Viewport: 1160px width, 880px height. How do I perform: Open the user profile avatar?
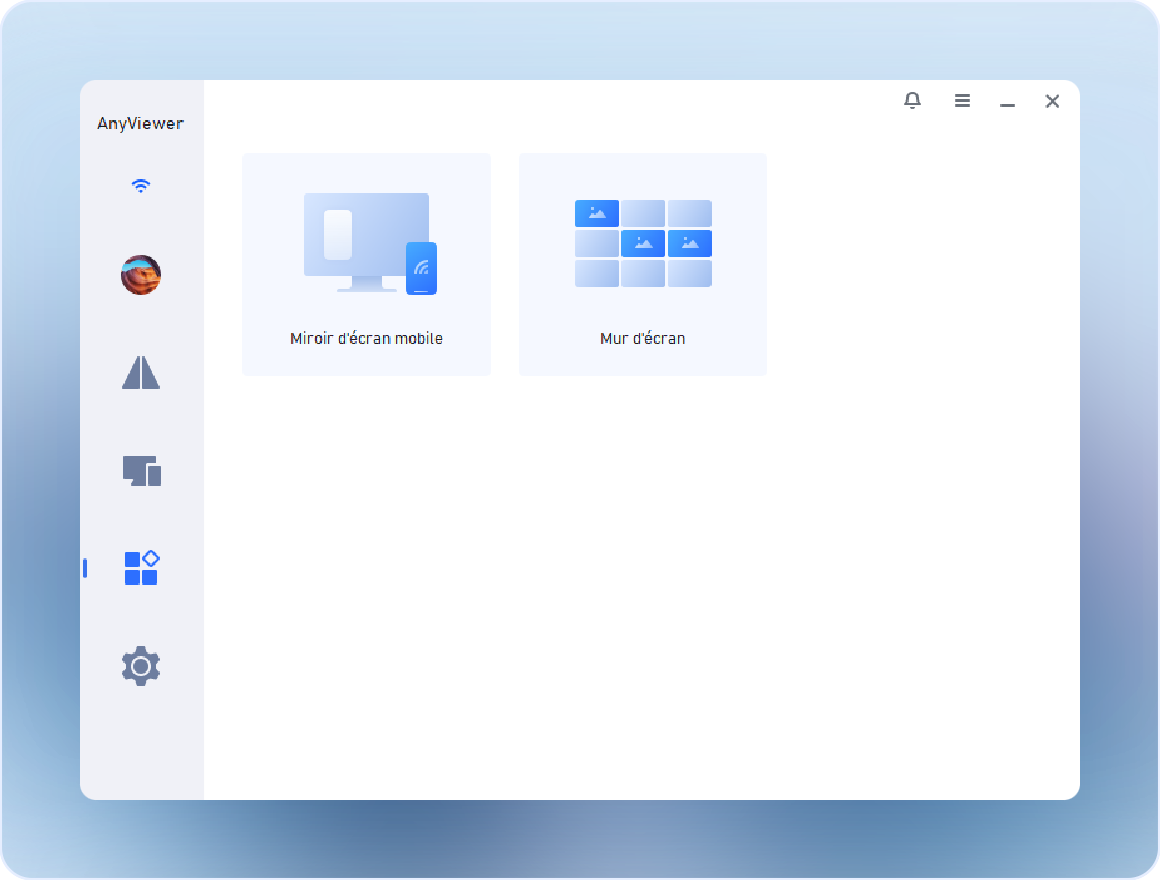tap(141, 275)
